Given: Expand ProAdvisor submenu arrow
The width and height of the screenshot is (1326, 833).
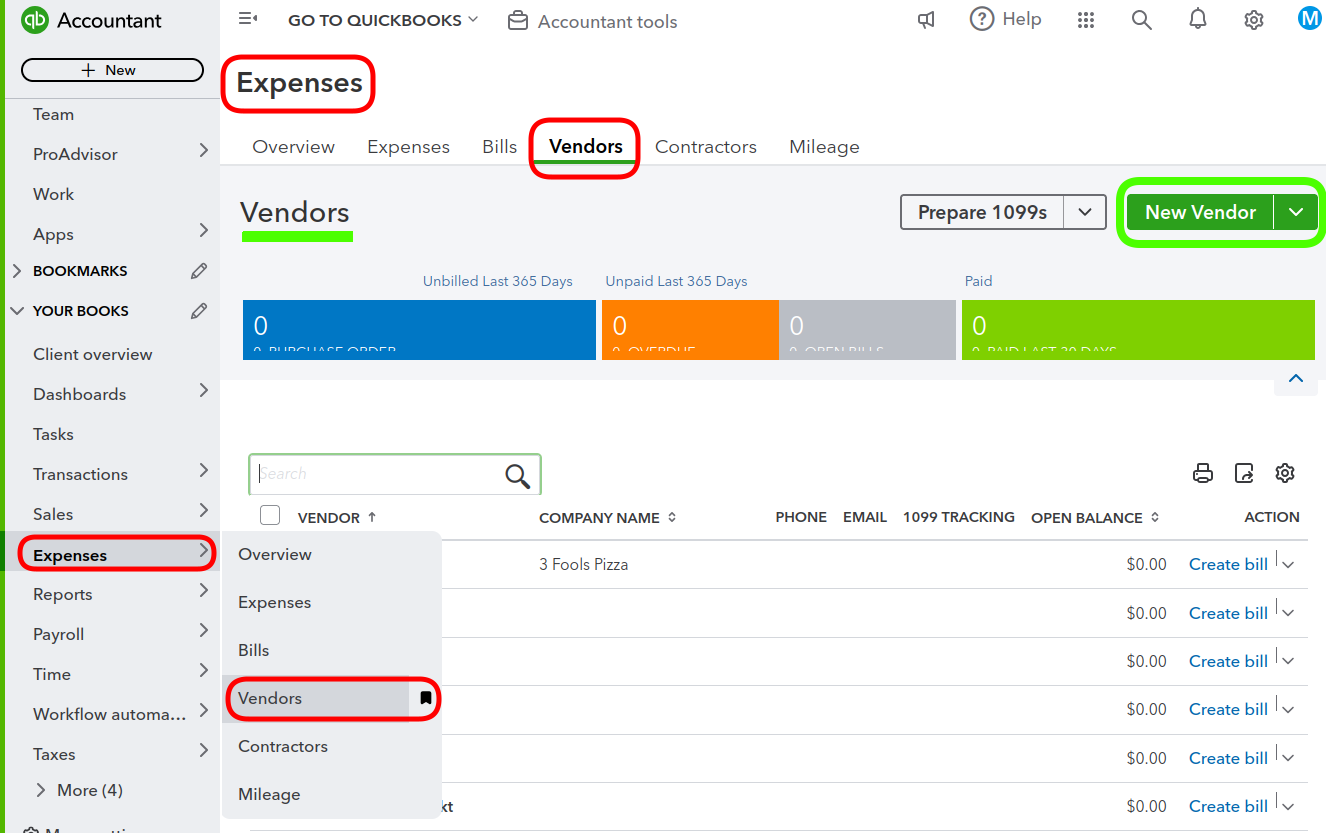Looking at the screenshot, I should click(x=203, y=151).
